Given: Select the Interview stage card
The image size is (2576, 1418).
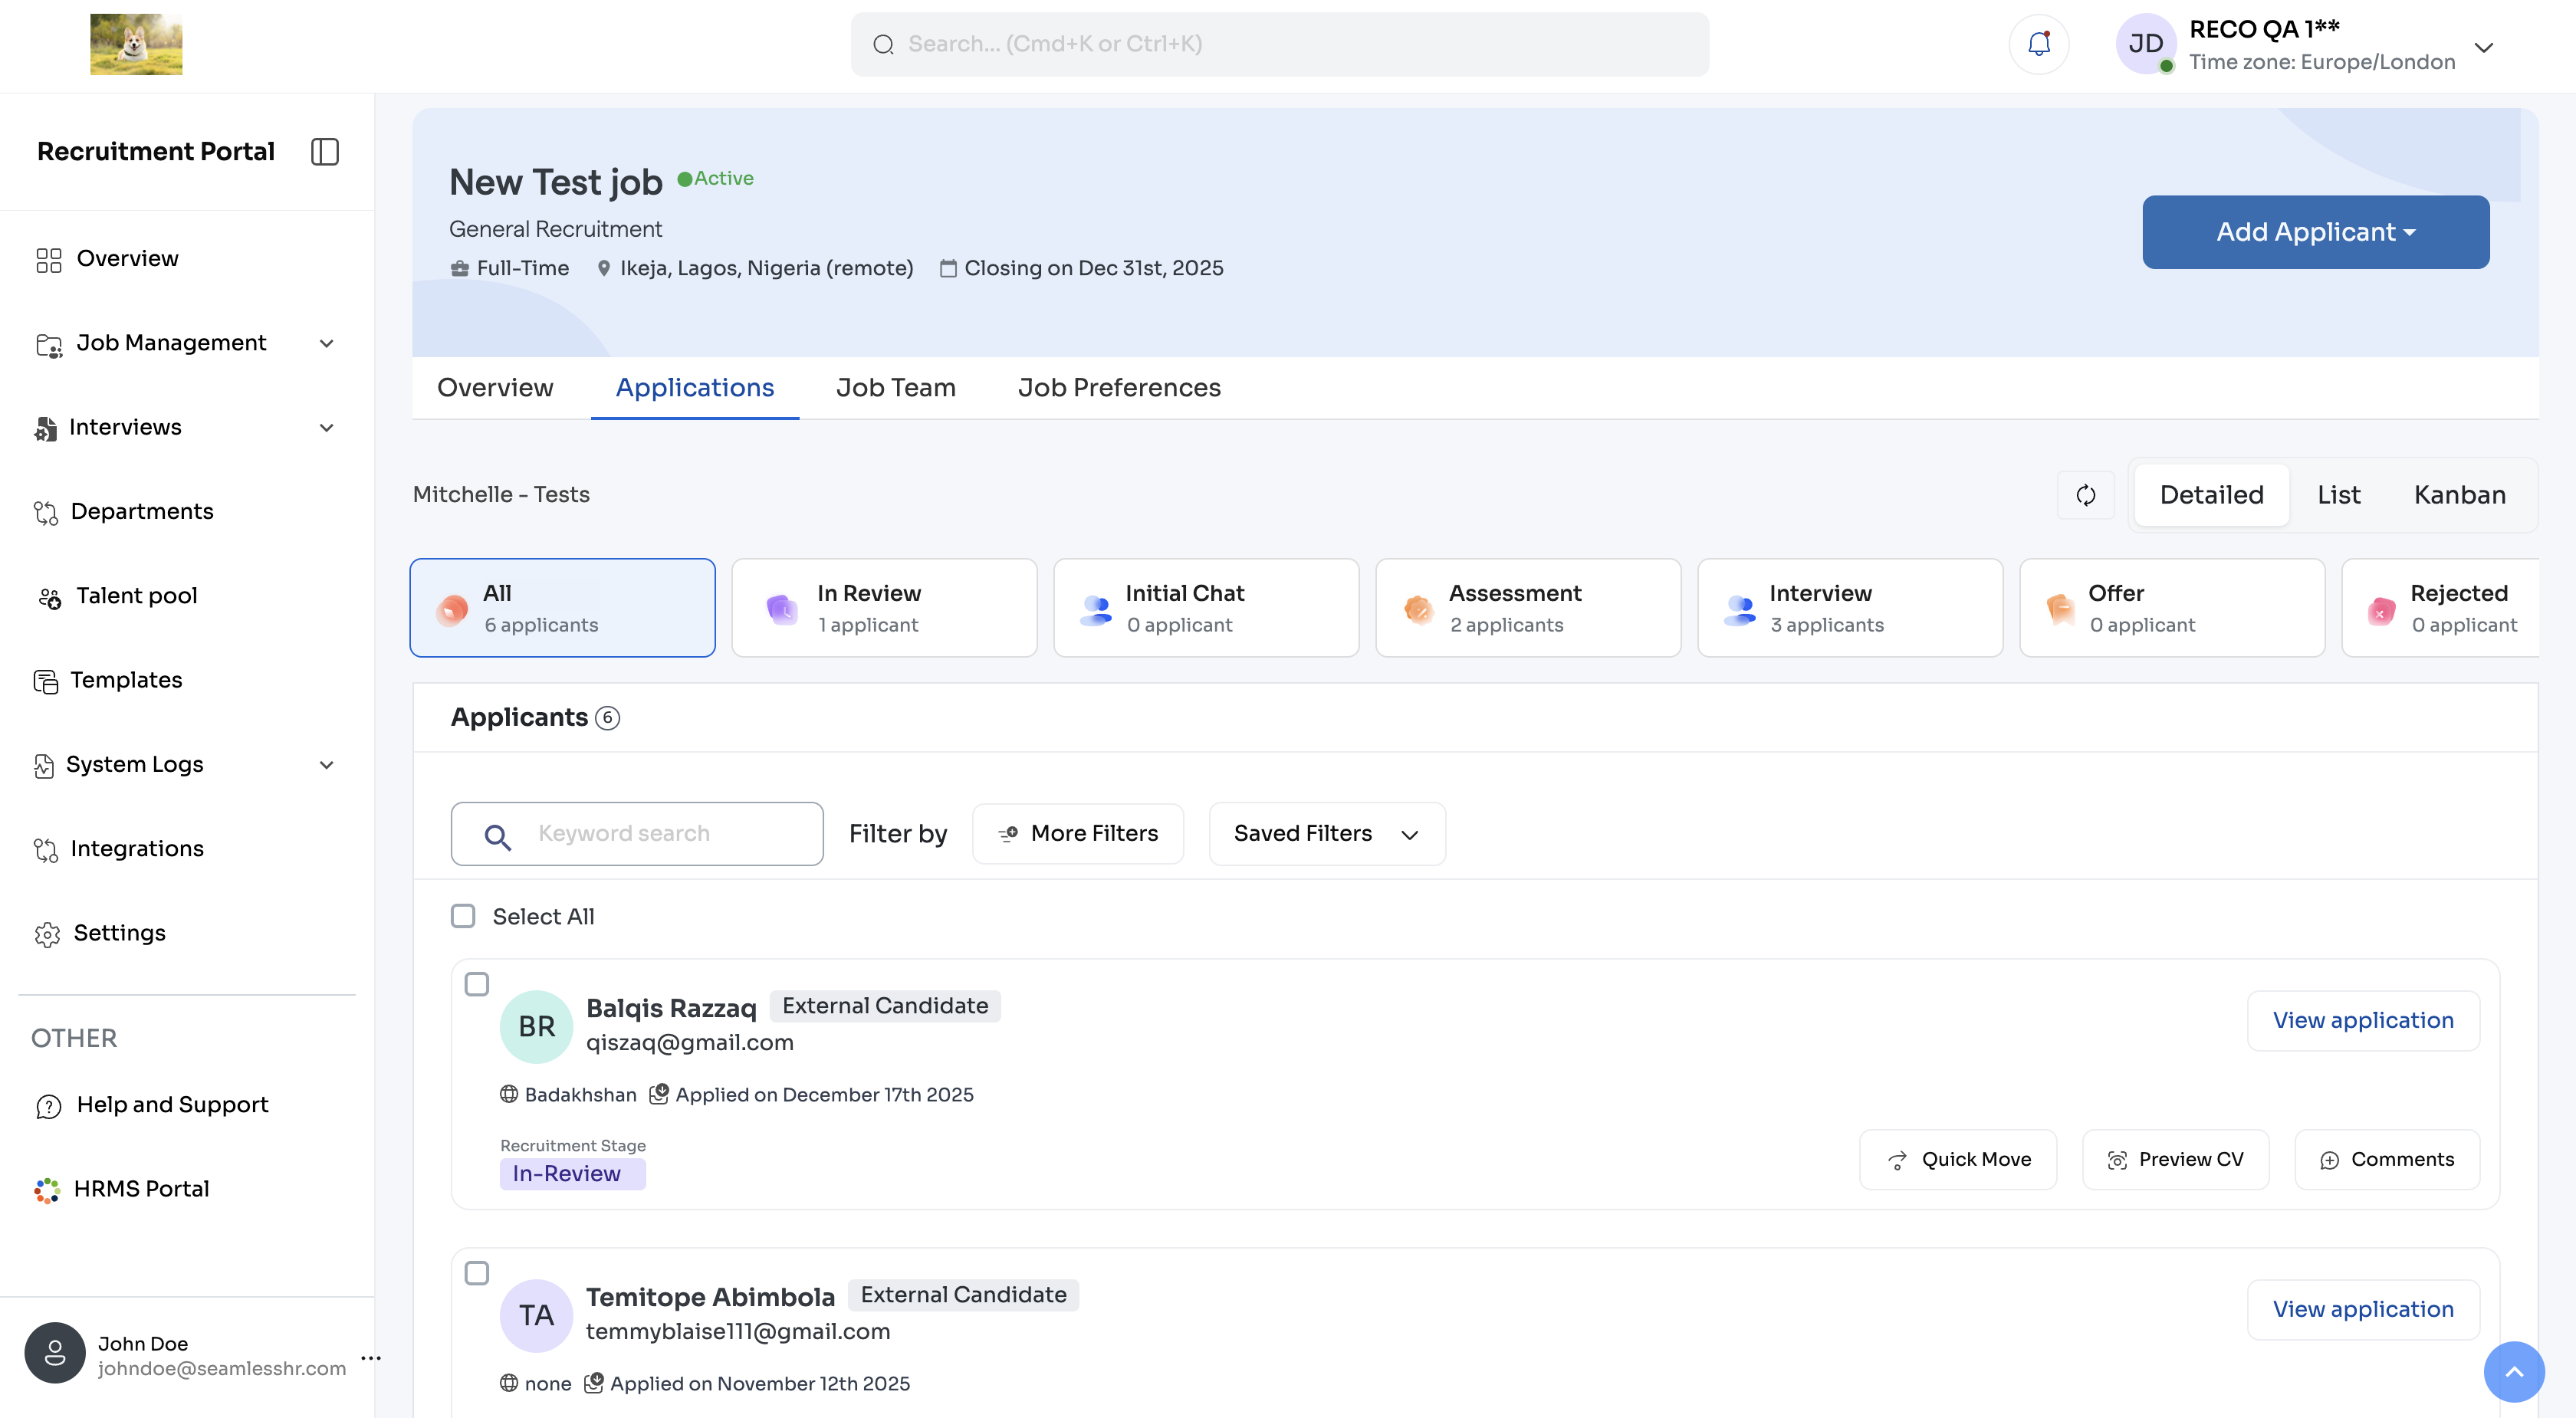Looking at the screenshot, I should (x=1849, y=608).
